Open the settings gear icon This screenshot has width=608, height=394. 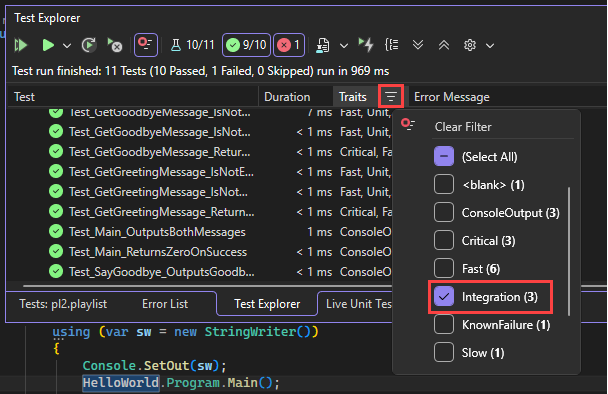(x=470, y=45)
